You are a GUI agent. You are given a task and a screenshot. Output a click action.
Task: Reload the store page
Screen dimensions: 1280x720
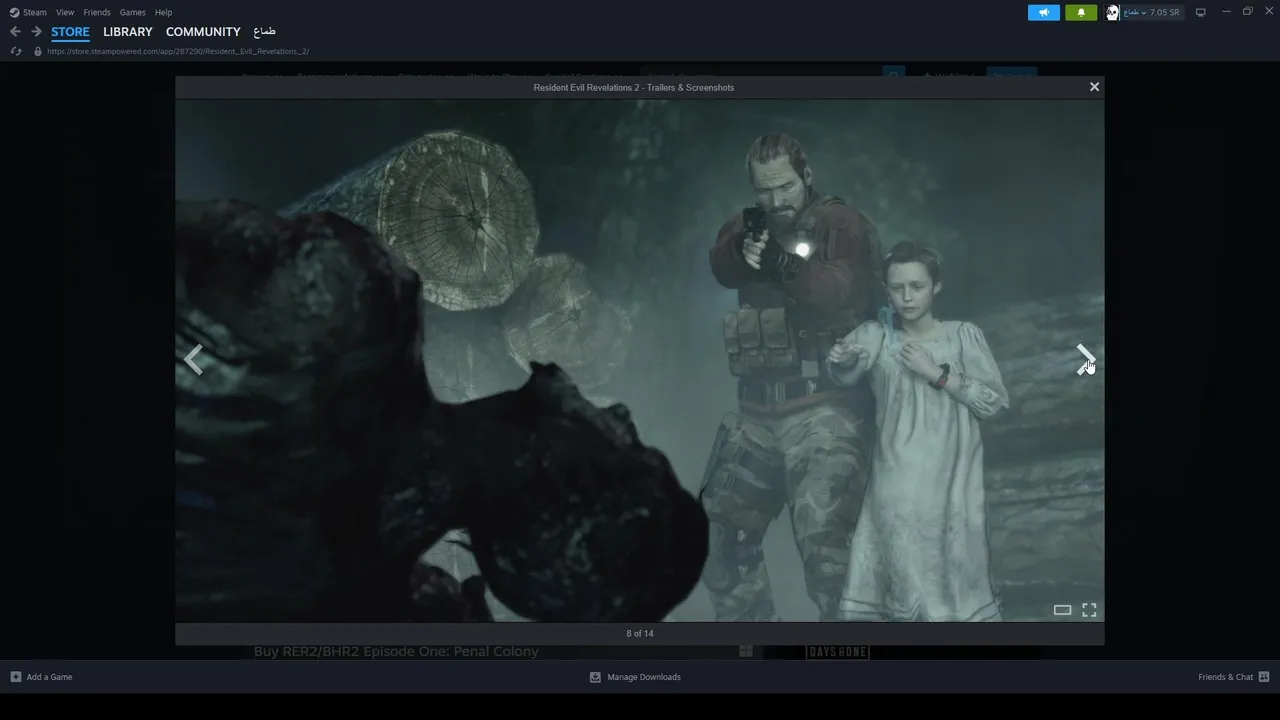pyautogui.click(x=16, y=51)
